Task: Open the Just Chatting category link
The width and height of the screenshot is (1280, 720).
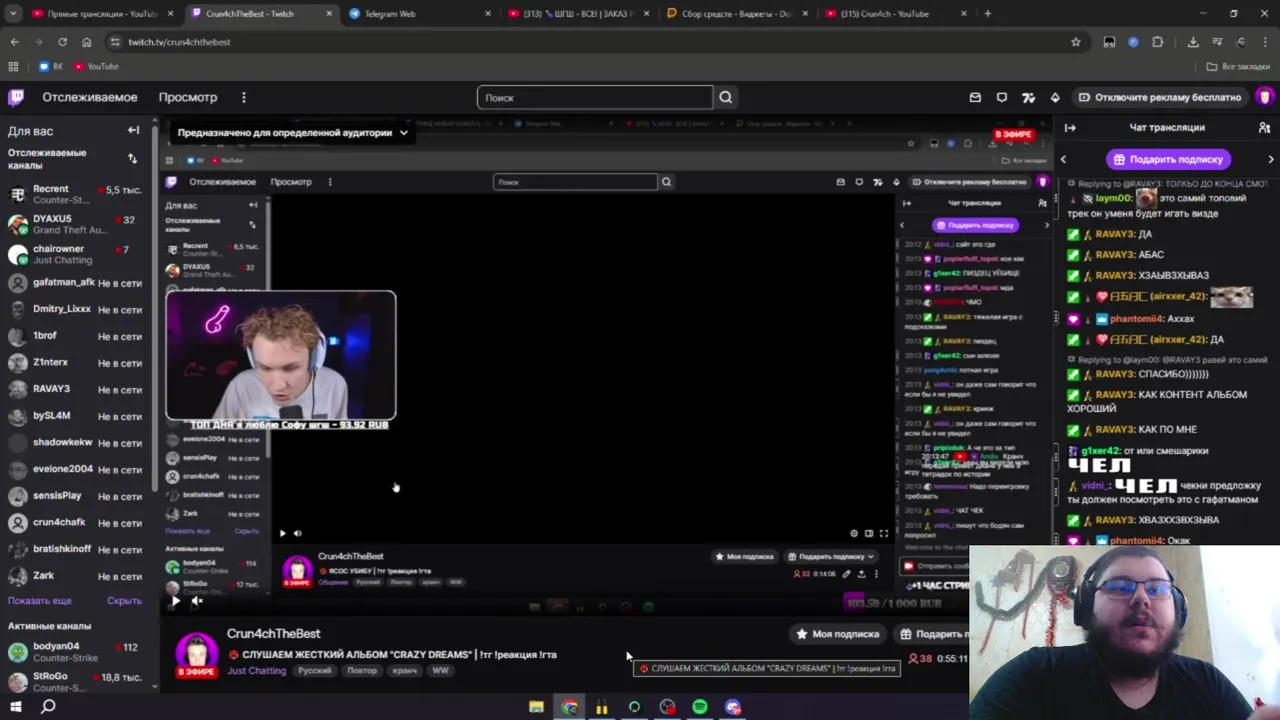Action: coord(256,671)
